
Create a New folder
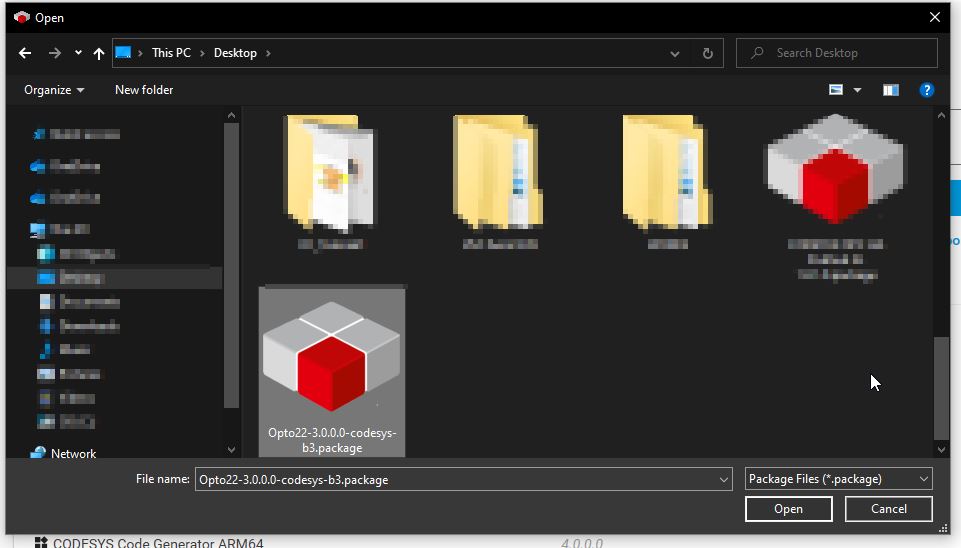[x=144, y=90]
